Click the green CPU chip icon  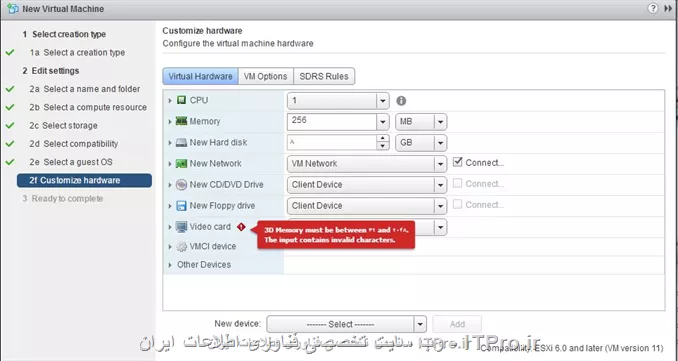pos(182,100)
